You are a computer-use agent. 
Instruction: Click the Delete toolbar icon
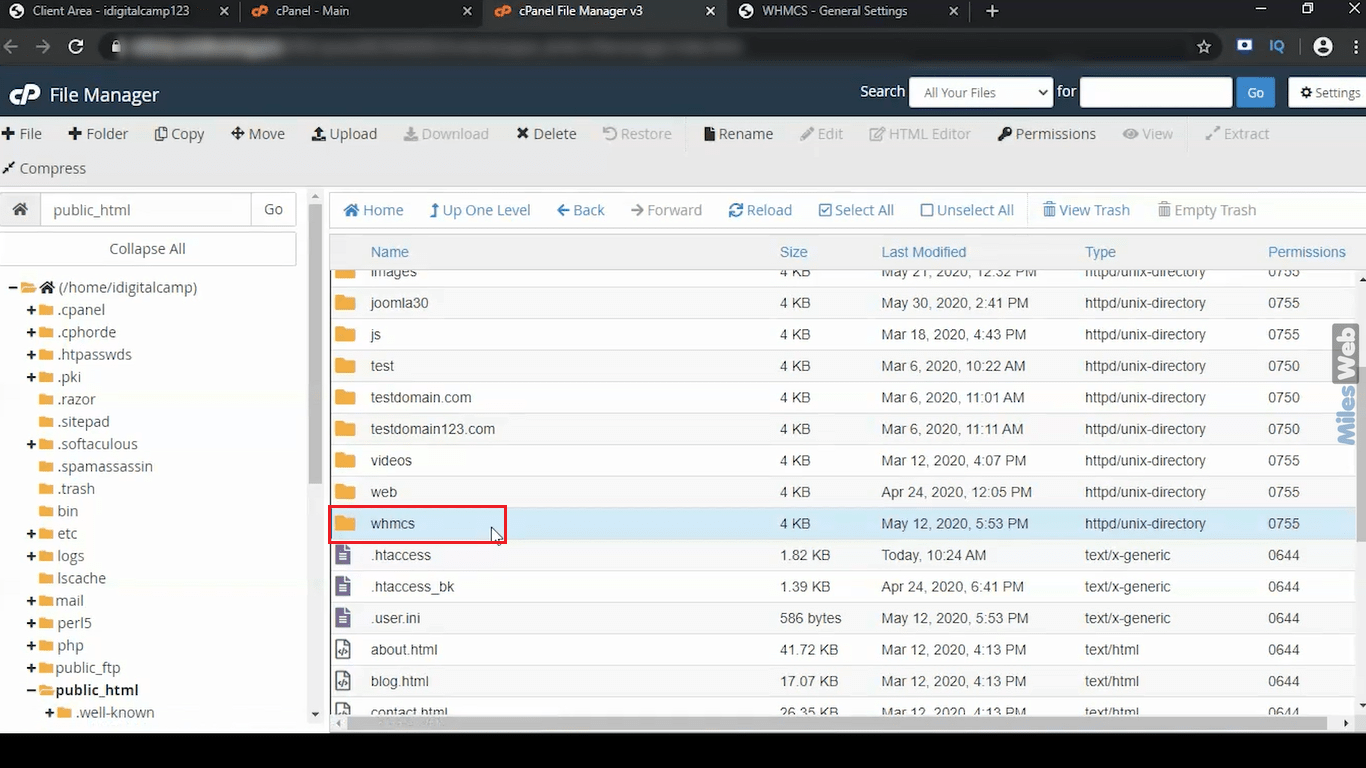coord(546,134)
